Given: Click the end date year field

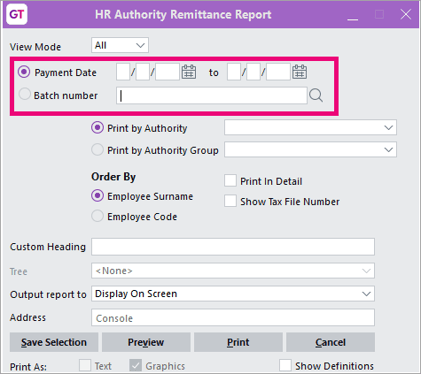Looking at the screenshot, I should 278,72.
